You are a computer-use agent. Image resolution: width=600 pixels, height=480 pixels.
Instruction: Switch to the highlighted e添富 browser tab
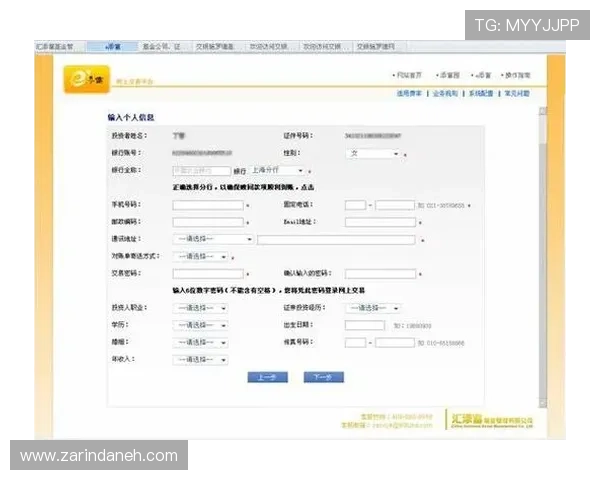[112, 47]
